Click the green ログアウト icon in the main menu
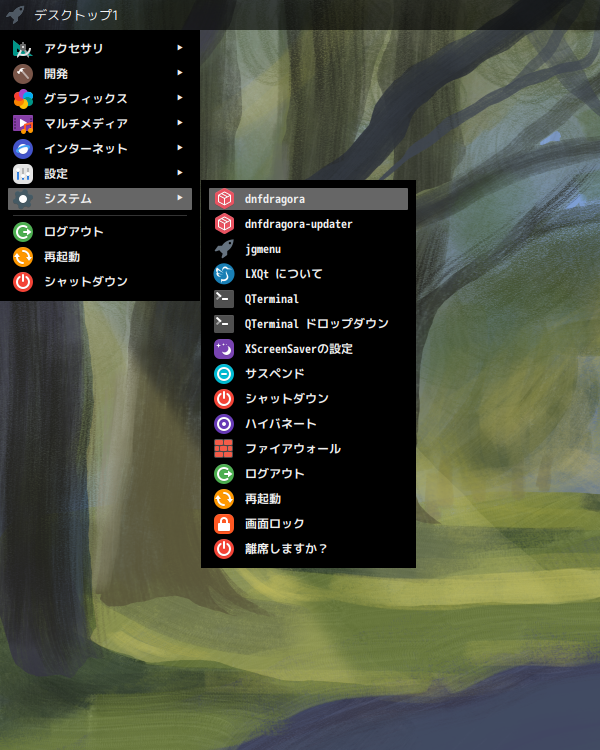 coord(22,232)
